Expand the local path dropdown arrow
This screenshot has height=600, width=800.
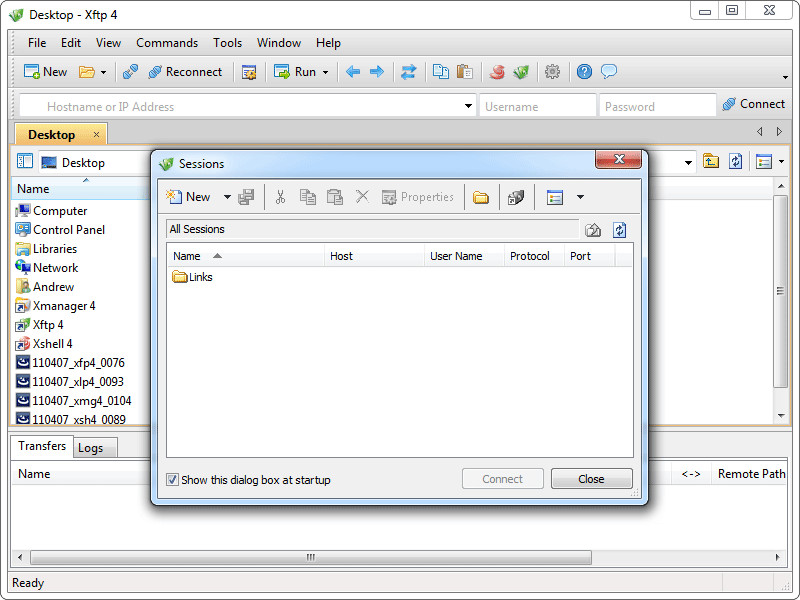688,163
